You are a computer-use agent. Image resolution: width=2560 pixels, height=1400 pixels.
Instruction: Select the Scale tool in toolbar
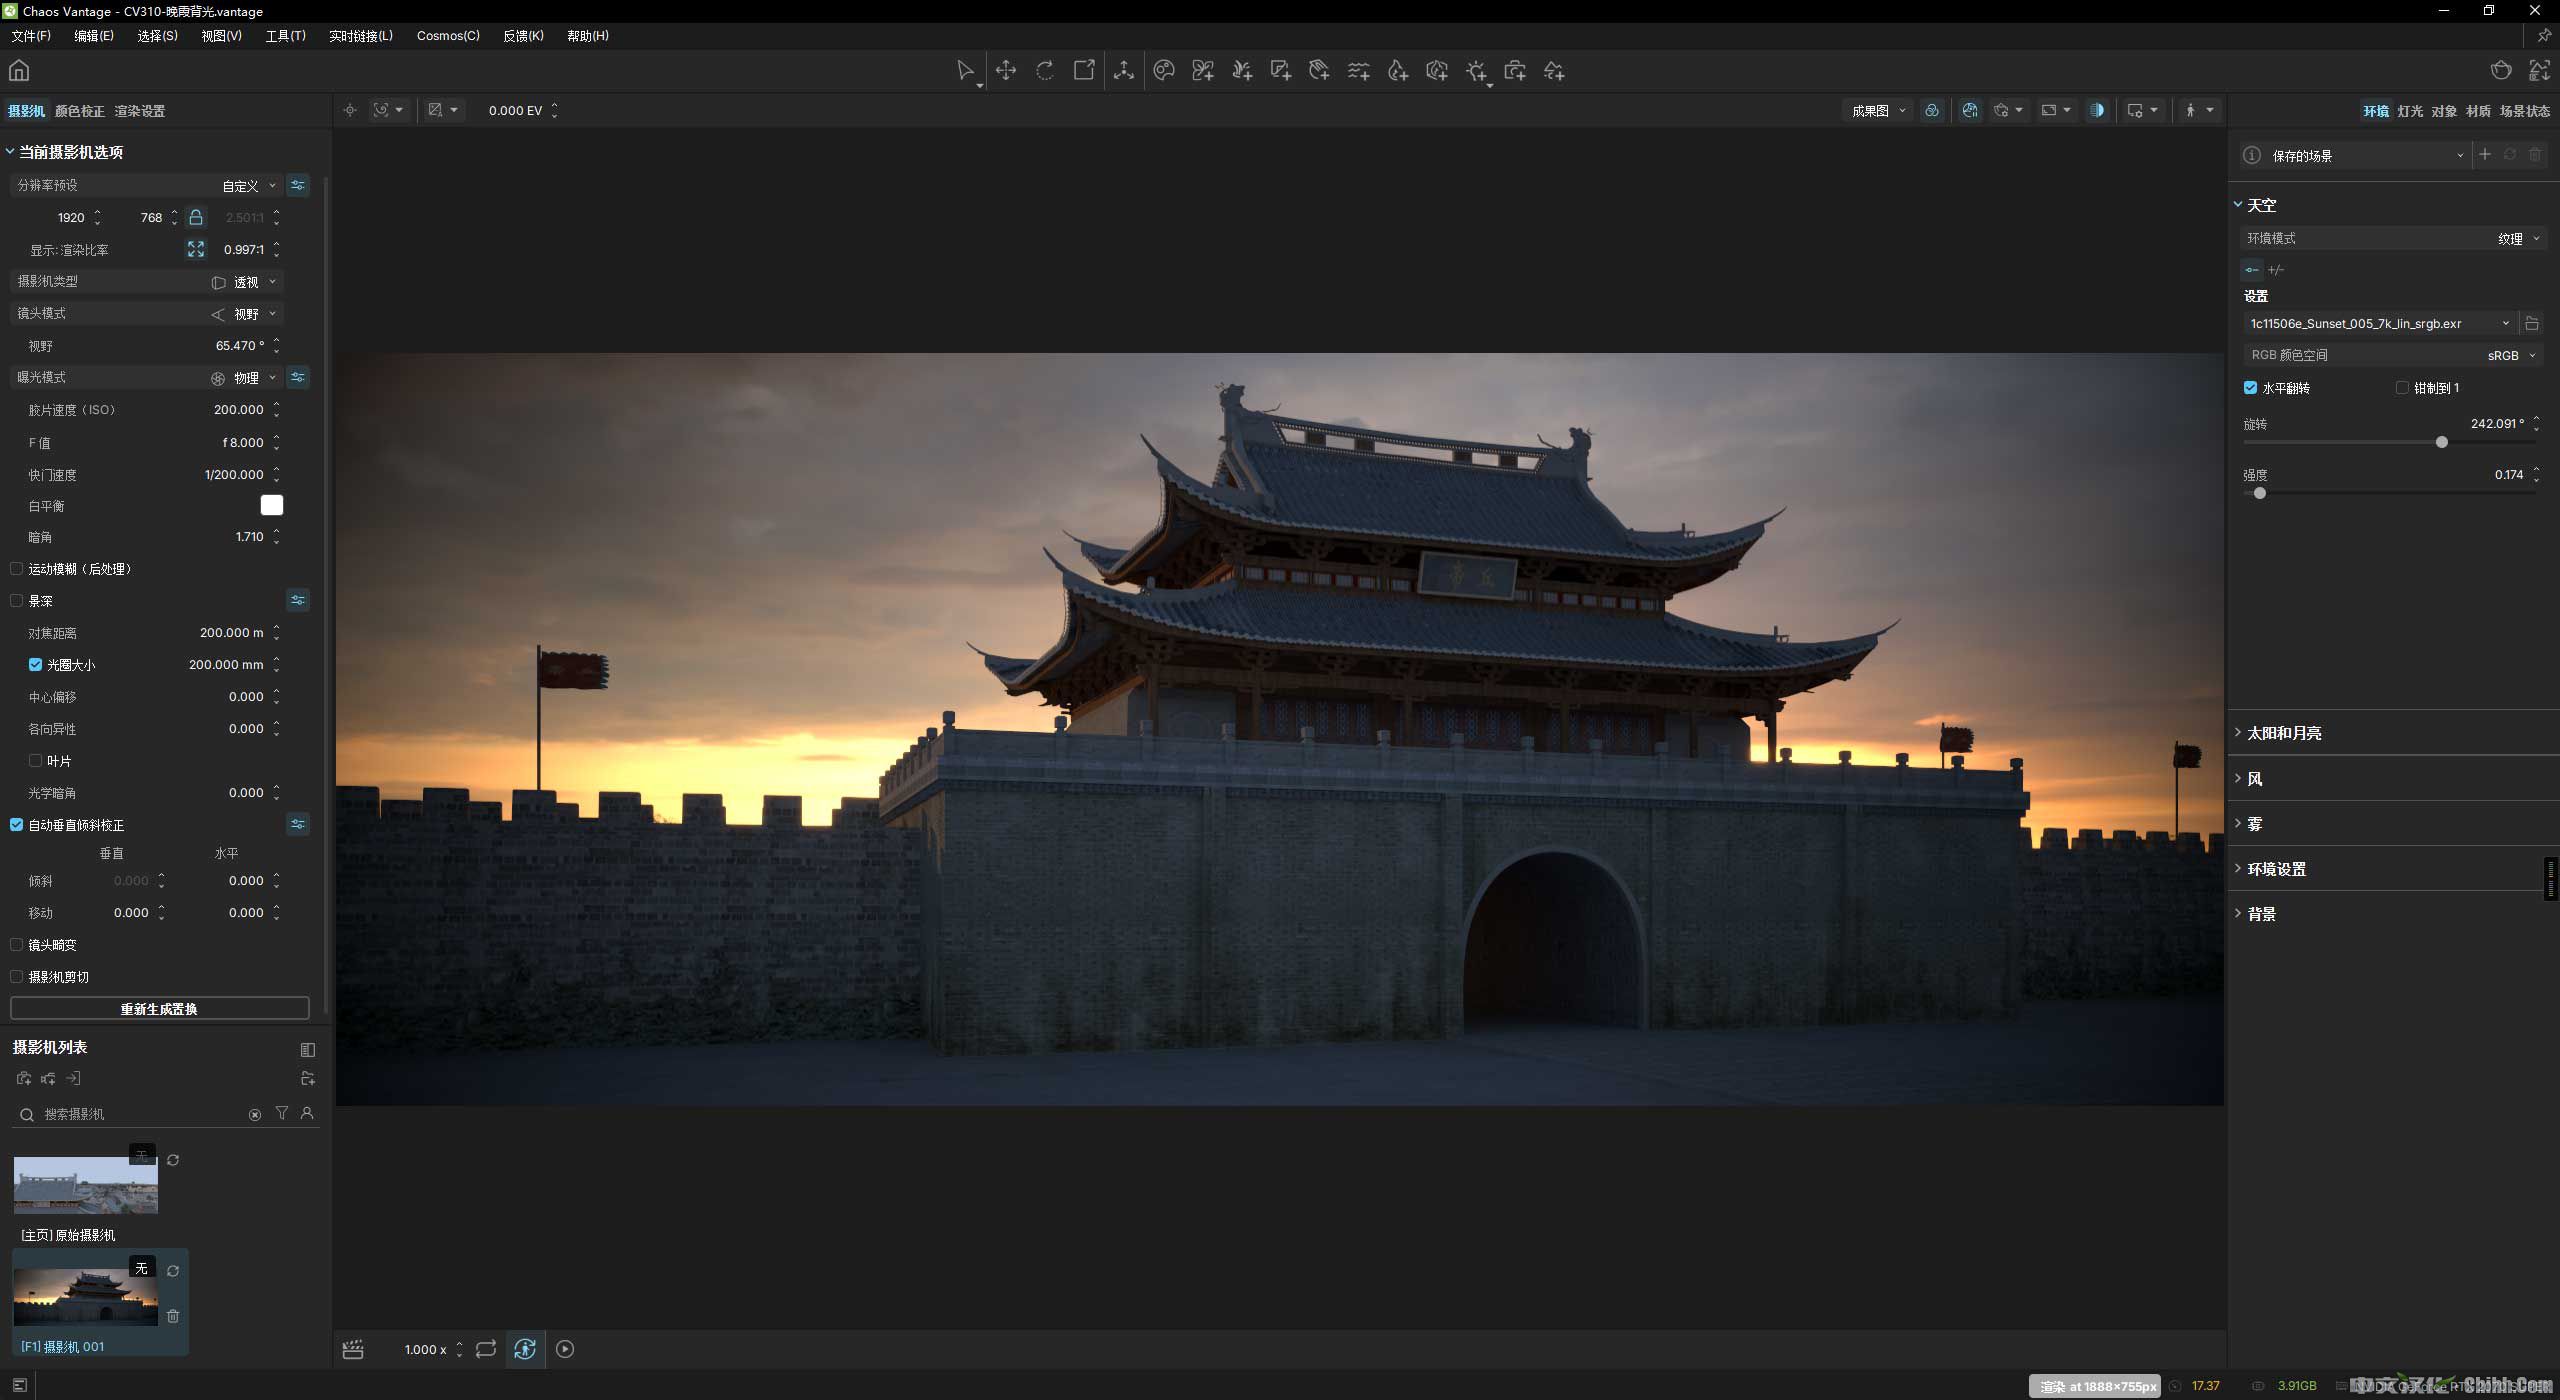(1084, 70)
